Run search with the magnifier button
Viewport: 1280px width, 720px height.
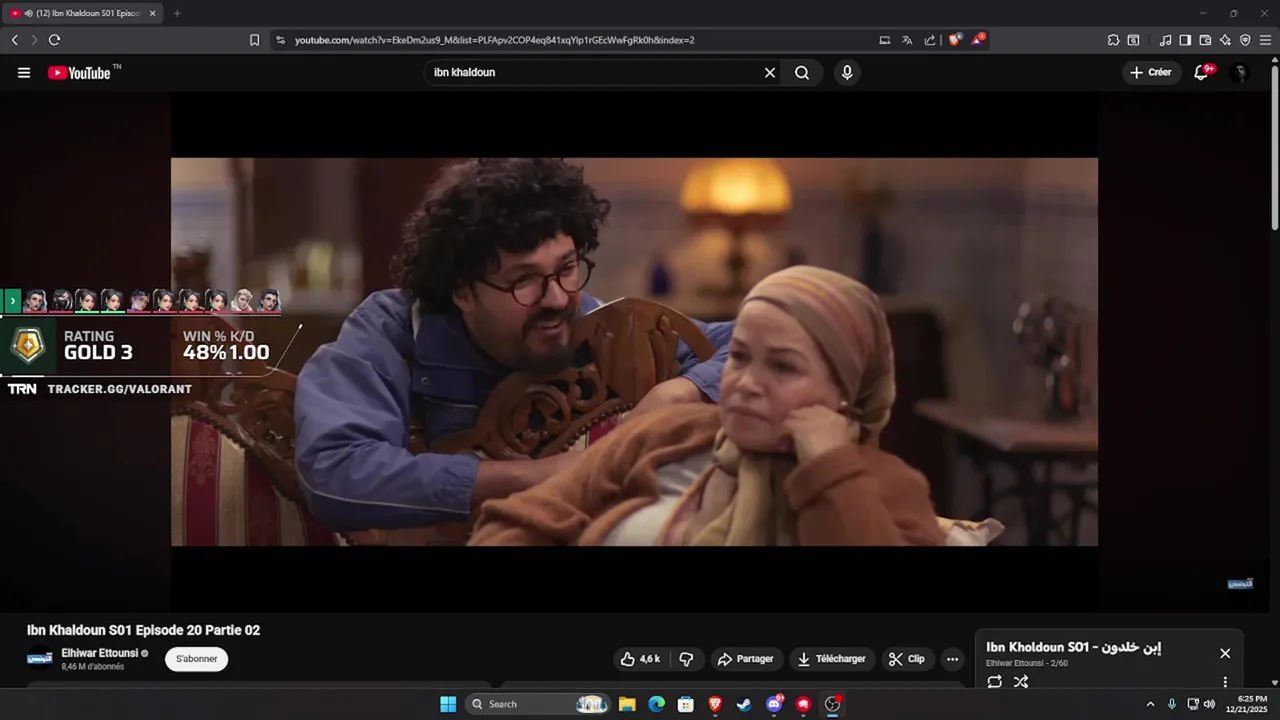tap(802, 73)
